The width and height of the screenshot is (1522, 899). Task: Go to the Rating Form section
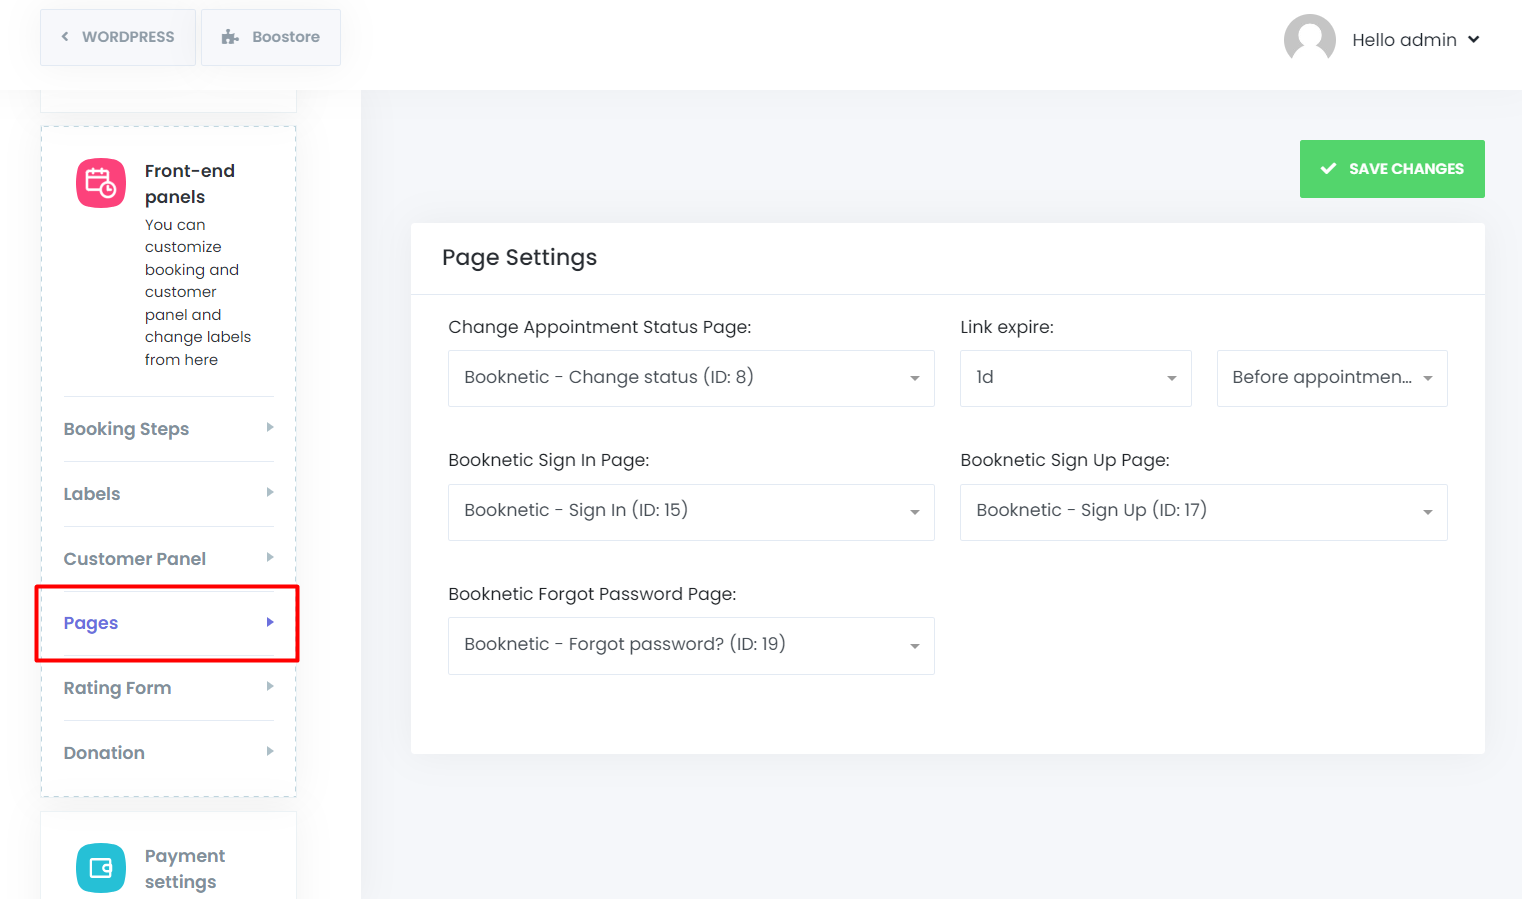pyautogui.click(x=118, y=688)
